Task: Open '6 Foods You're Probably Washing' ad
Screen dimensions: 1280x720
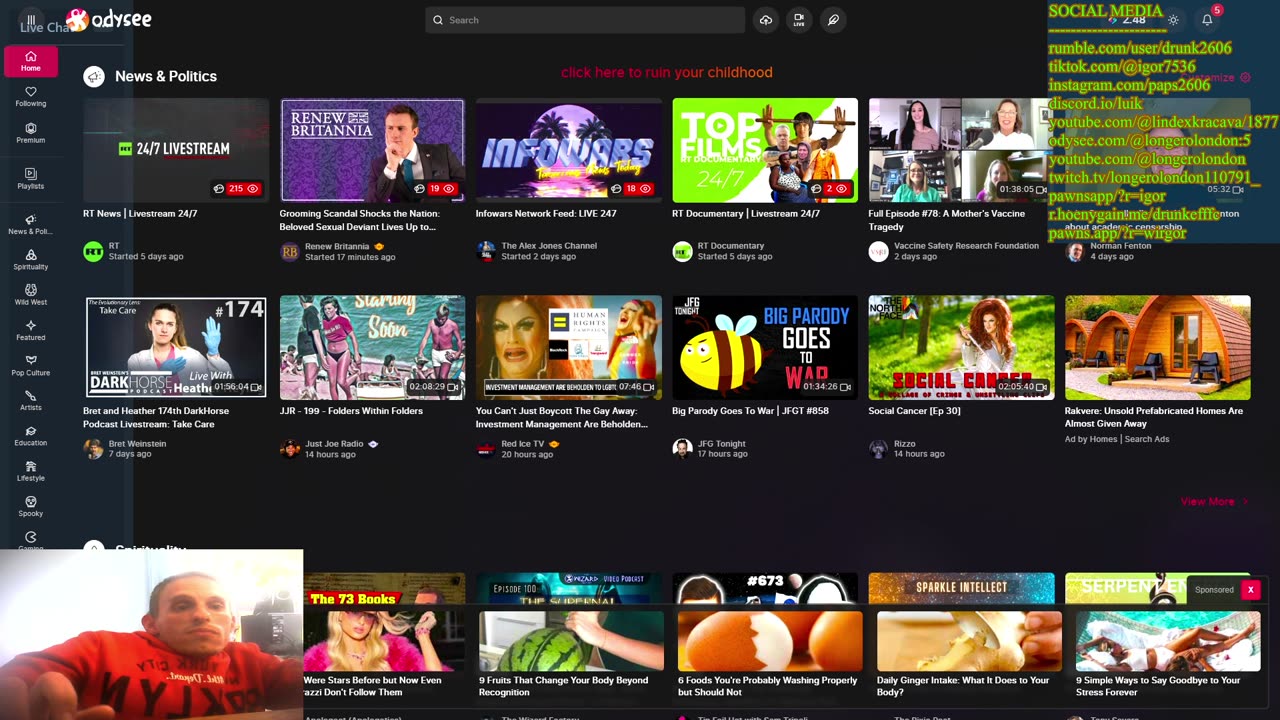Action: [770, 655]
